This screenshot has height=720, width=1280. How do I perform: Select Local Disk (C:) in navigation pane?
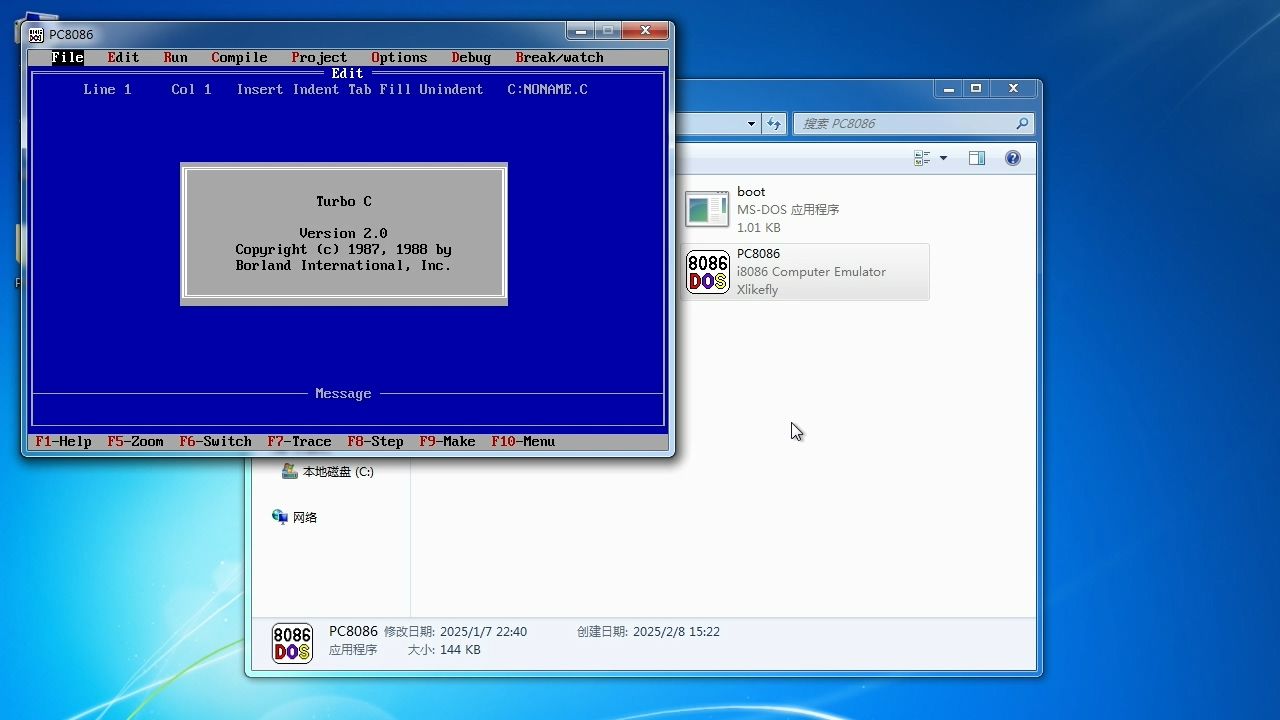coord(328,471)
